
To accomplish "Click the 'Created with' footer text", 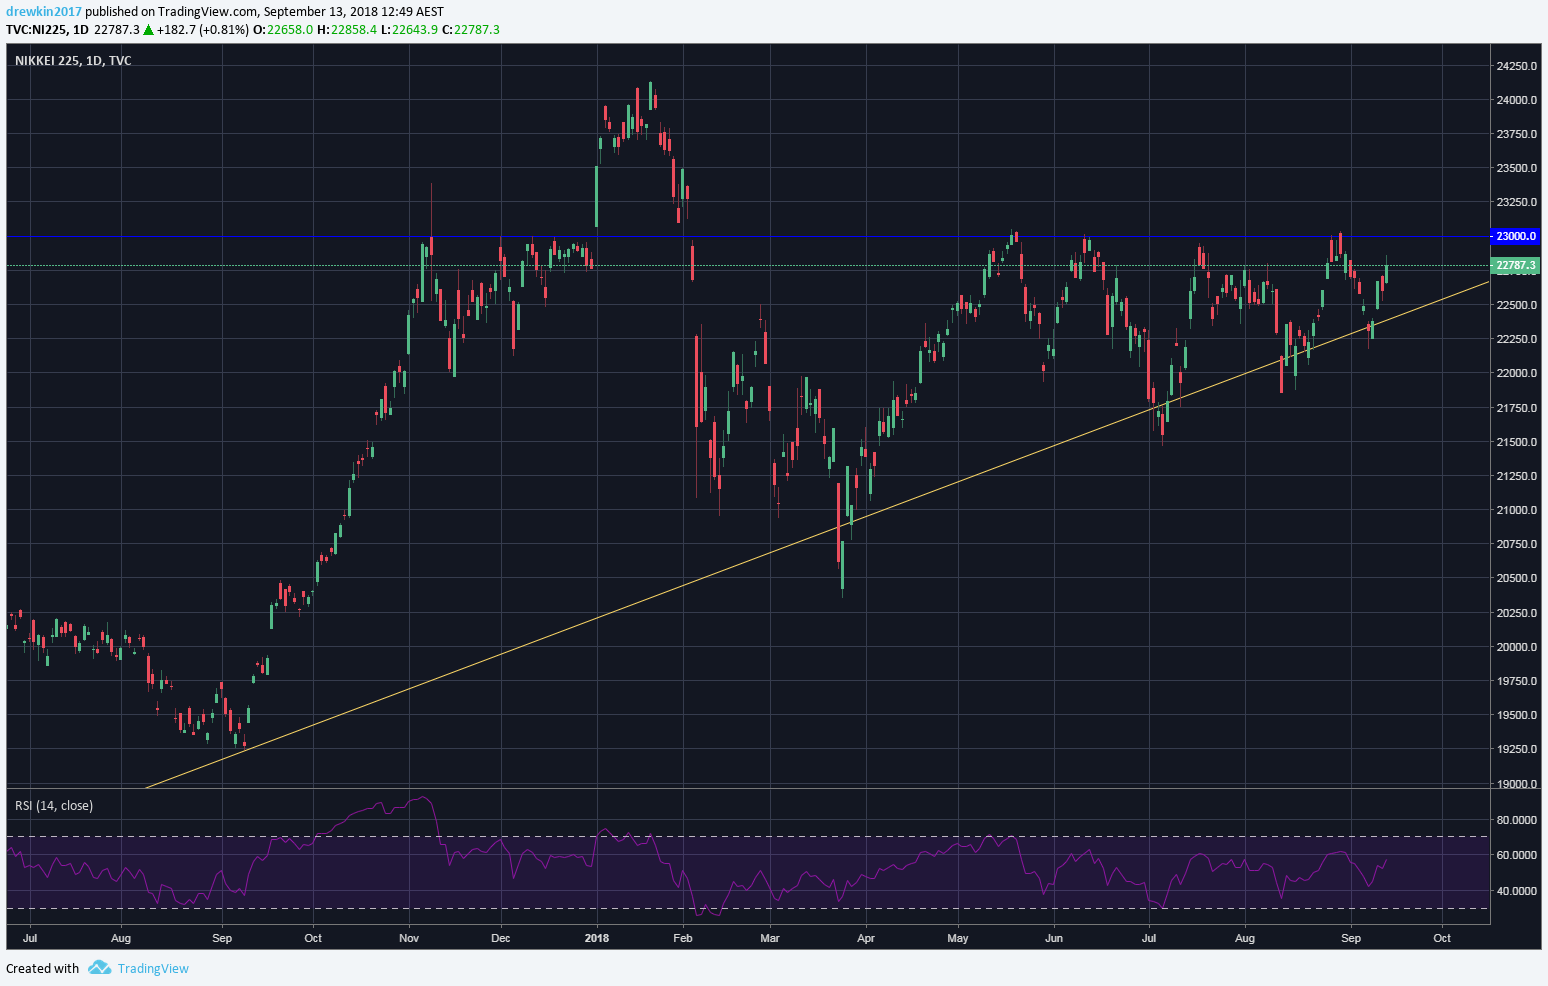I will pyautogui.click(x=42, y=968).
